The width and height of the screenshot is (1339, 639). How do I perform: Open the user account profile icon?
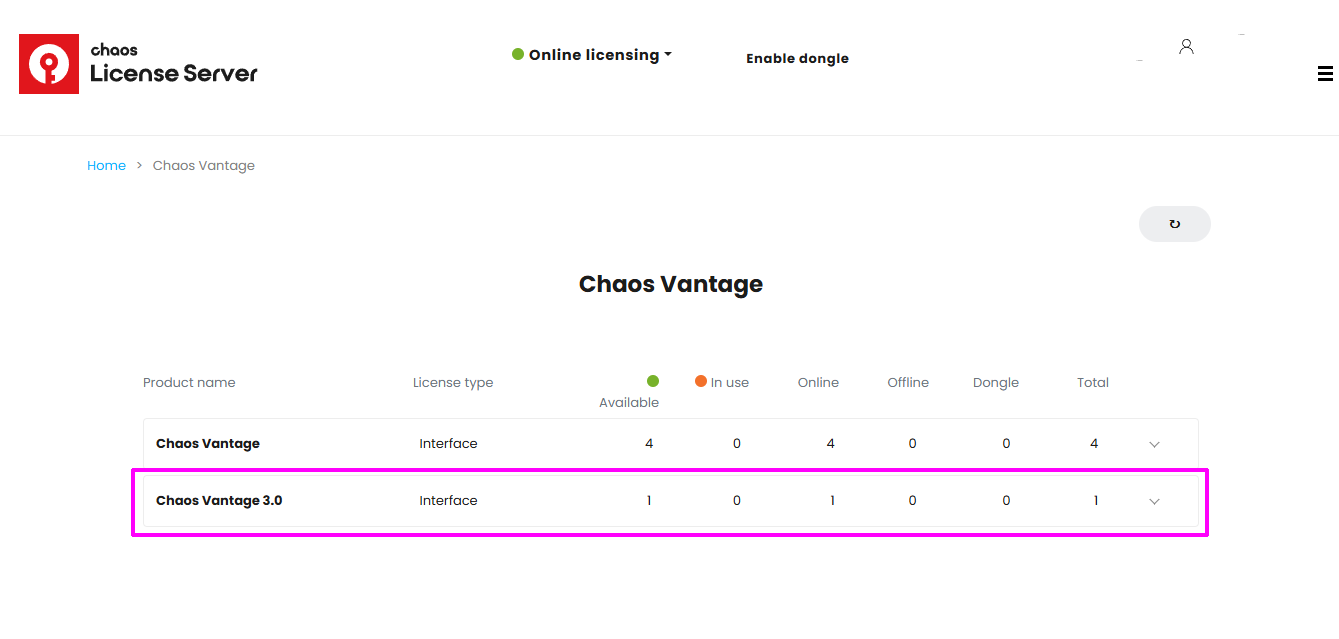coord(1186,46)
